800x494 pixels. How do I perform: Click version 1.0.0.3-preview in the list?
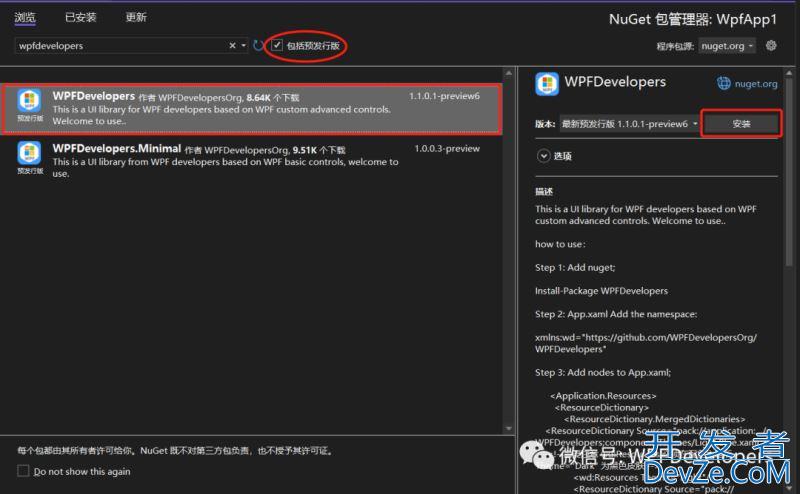(447, 149)
